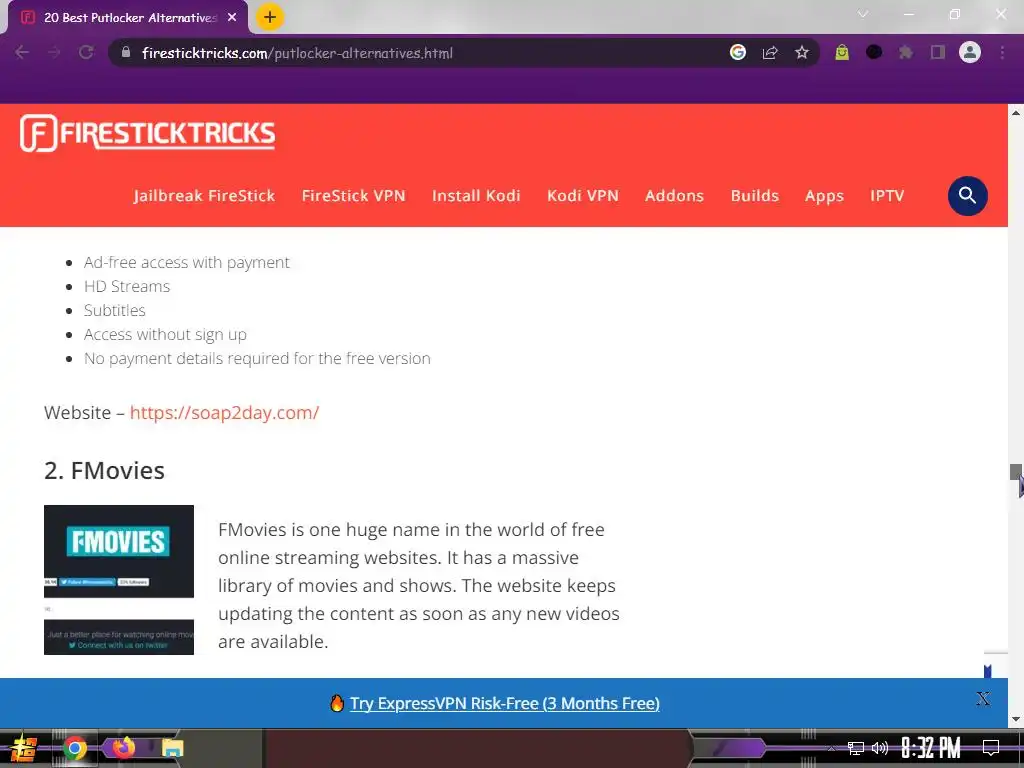
Task: Click the 'Subtitles' bullet text
Action: 114,311
